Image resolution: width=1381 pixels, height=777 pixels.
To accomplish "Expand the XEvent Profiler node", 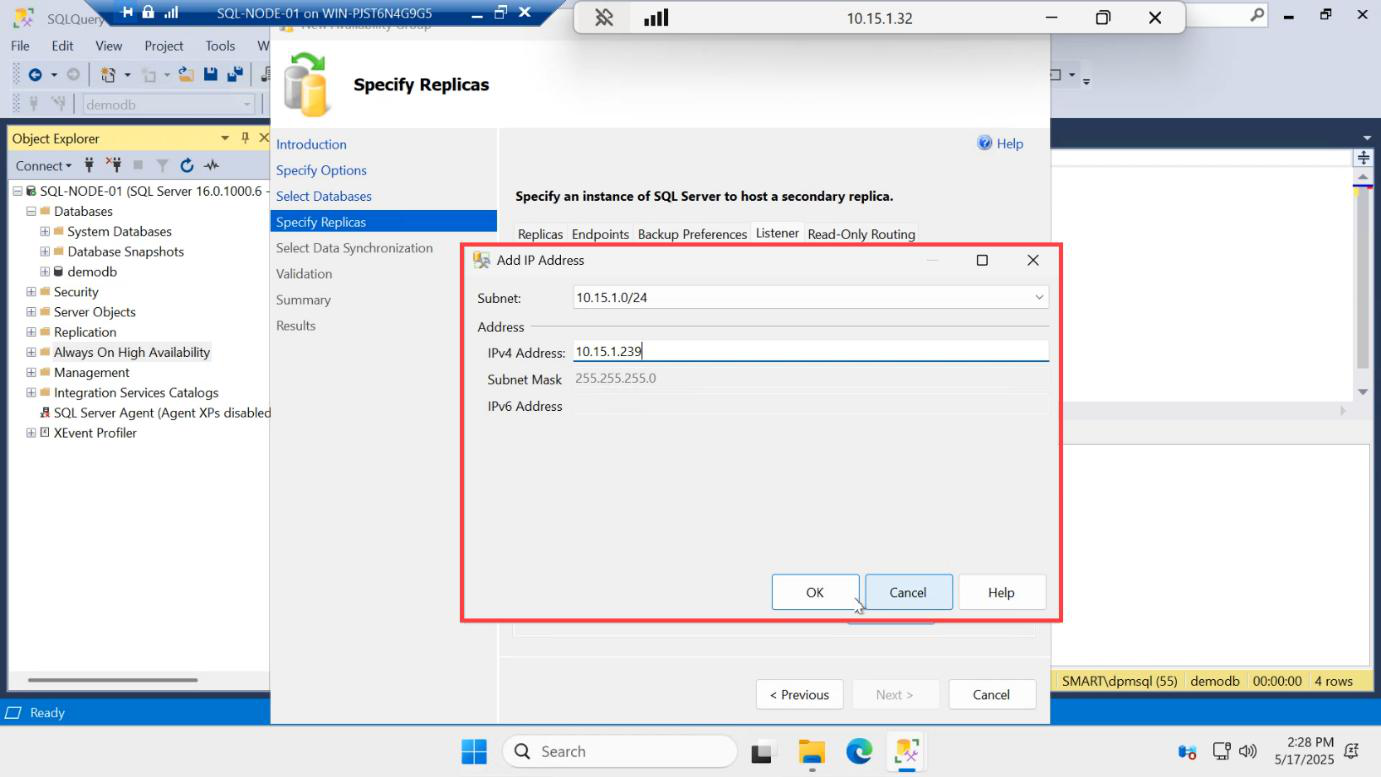I will [x=31, y=433].
